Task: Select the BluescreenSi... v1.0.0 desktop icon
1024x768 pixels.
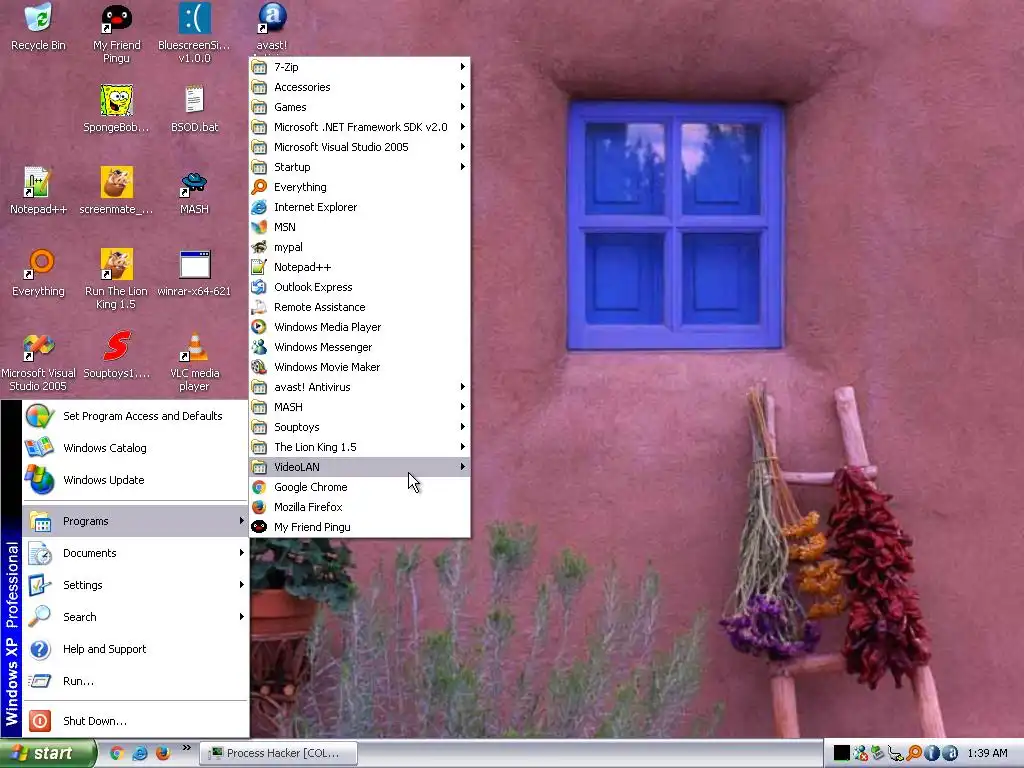Action: tap(194, 33)
